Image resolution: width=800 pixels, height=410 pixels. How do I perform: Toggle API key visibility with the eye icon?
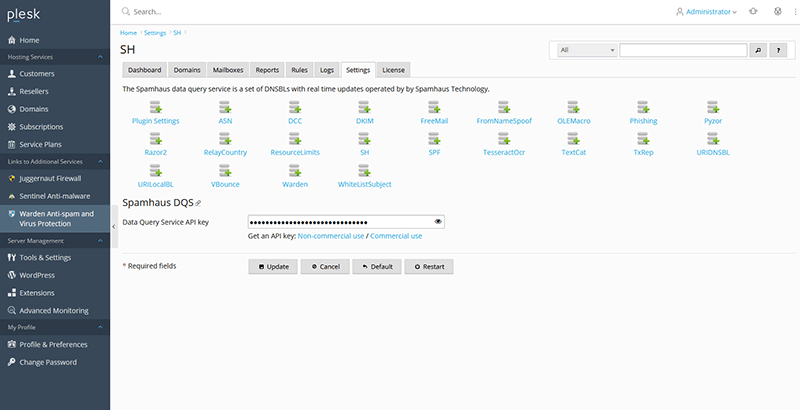(438, 221)
